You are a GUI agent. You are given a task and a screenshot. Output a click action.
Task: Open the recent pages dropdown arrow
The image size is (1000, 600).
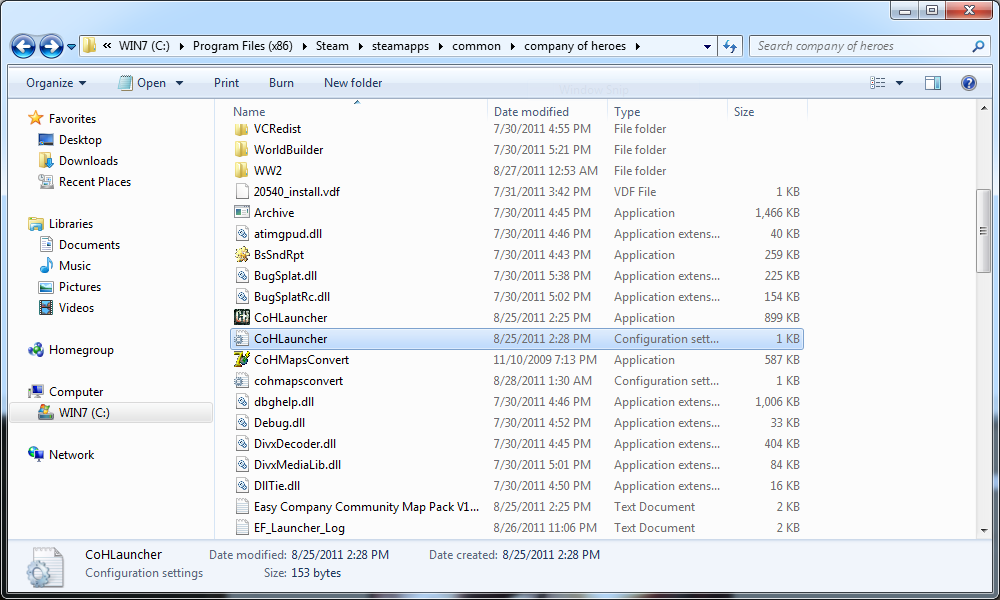pyautogui.click(x=71, y=47)
